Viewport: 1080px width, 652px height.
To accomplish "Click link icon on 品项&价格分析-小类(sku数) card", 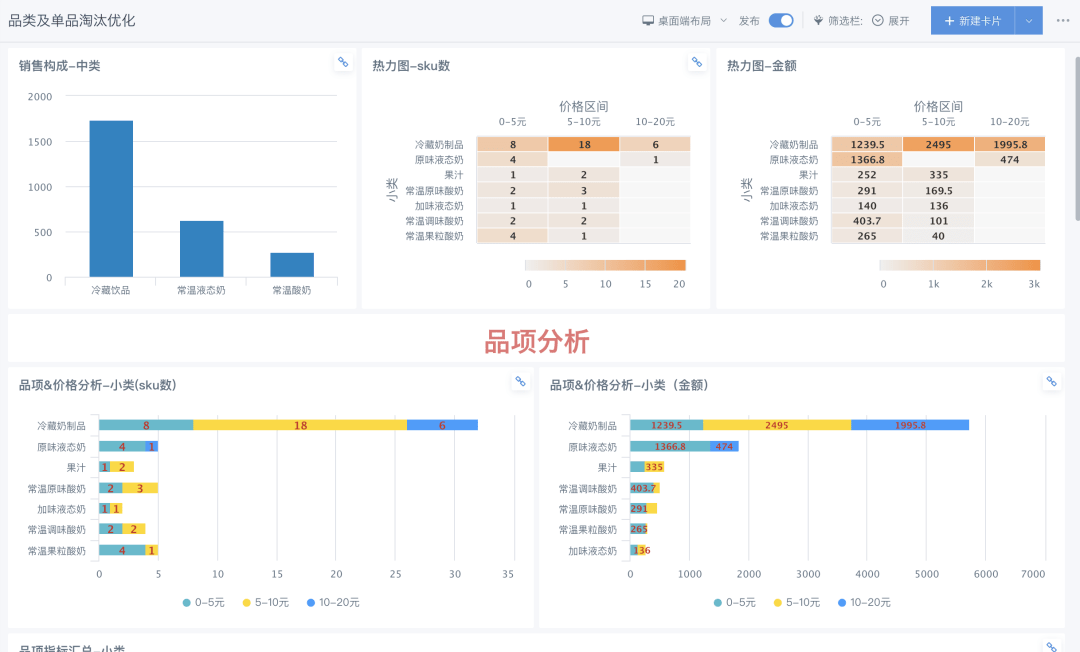I will 520,381.
